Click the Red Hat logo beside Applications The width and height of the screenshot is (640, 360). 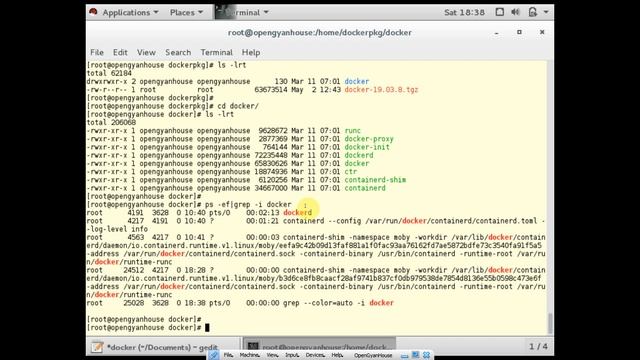[x=93, y=12]
